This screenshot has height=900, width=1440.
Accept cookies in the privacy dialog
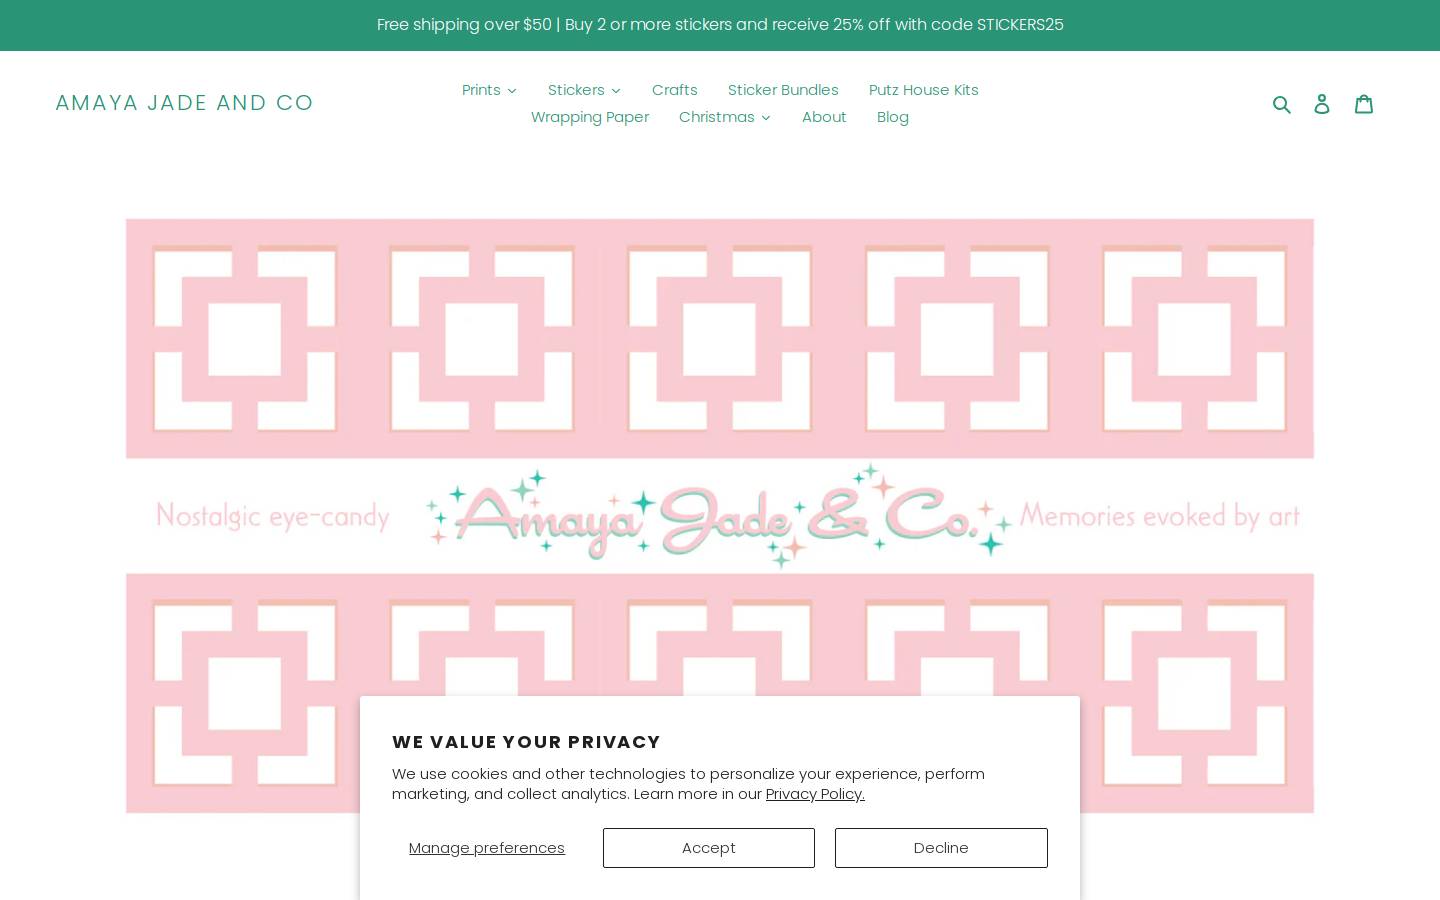[x=709, y=848]
